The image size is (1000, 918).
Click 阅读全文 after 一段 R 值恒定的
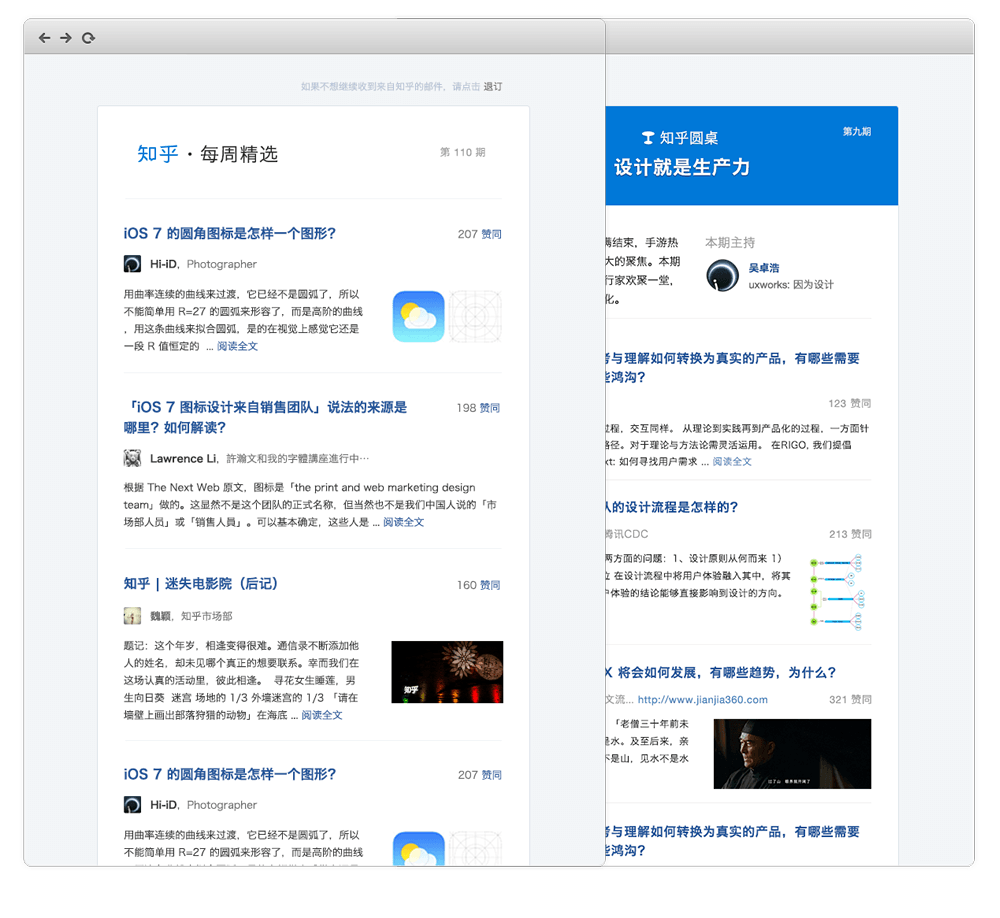237,346
